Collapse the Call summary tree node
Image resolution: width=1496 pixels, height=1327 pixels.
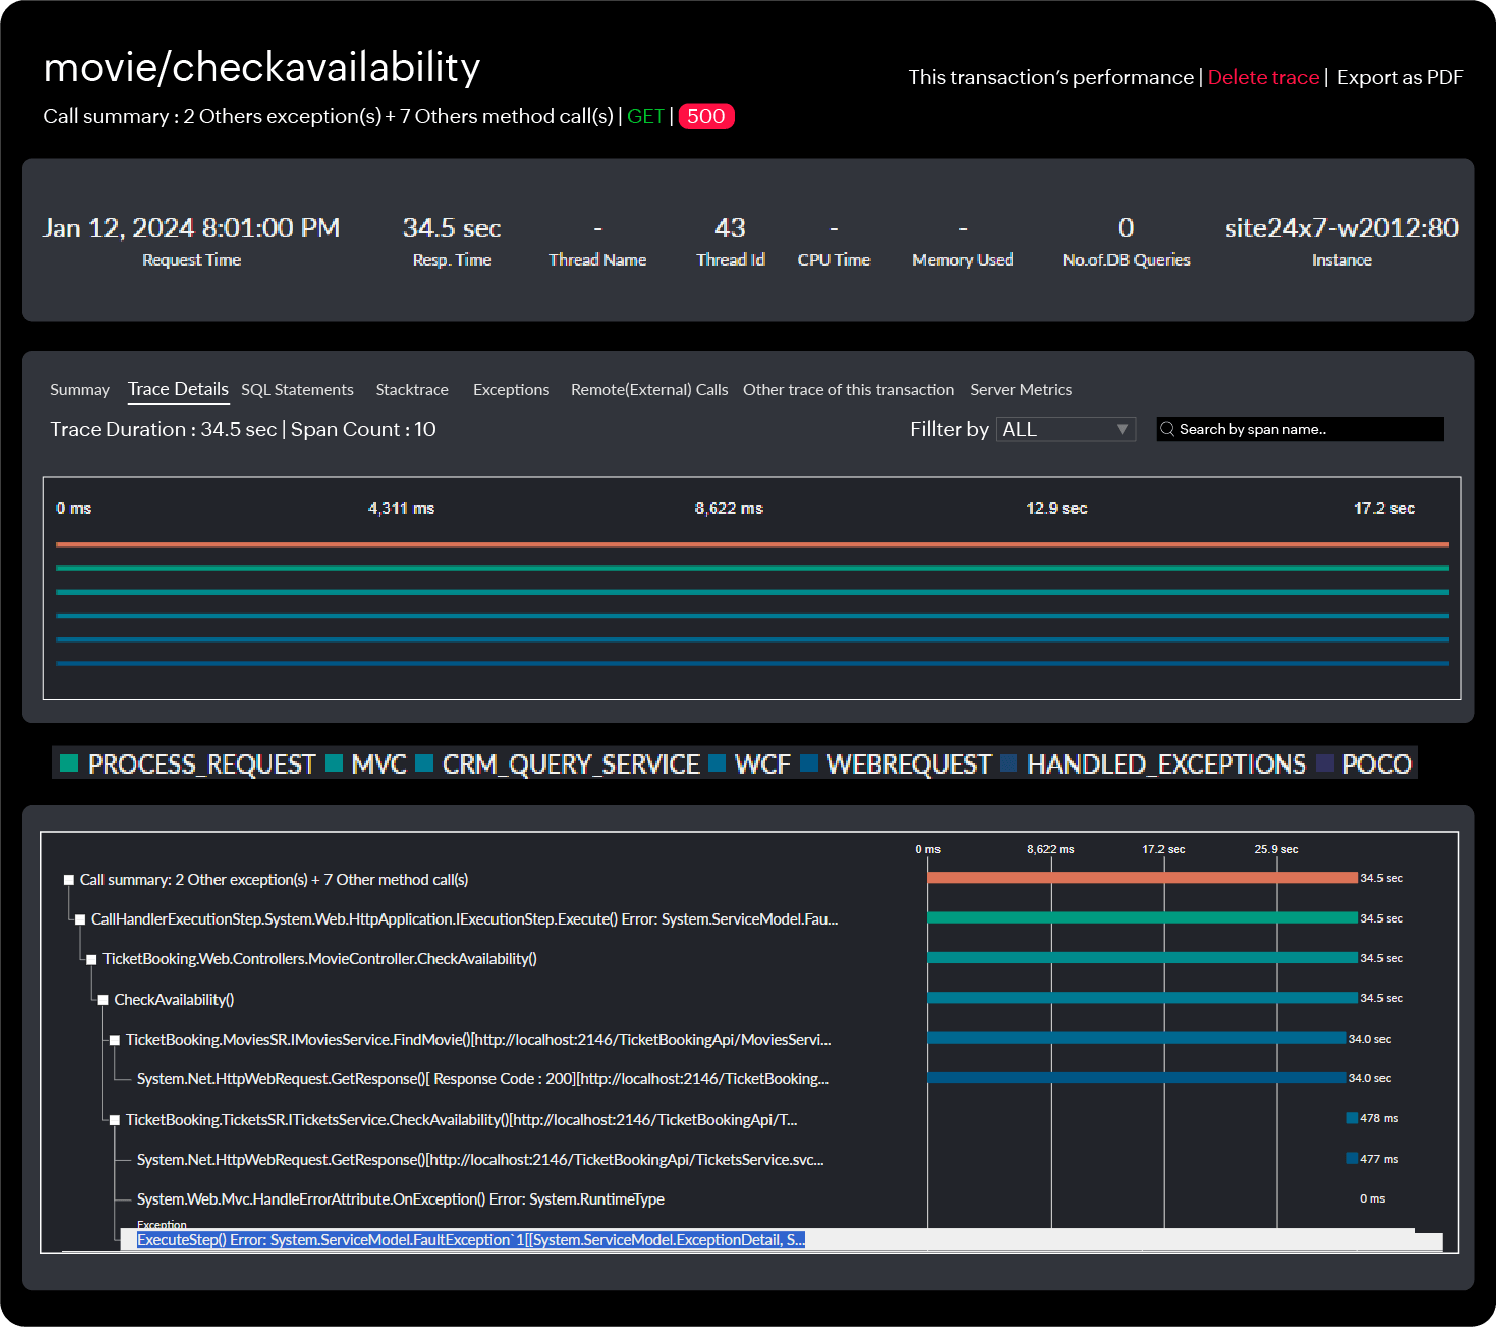tap(69, 880)
